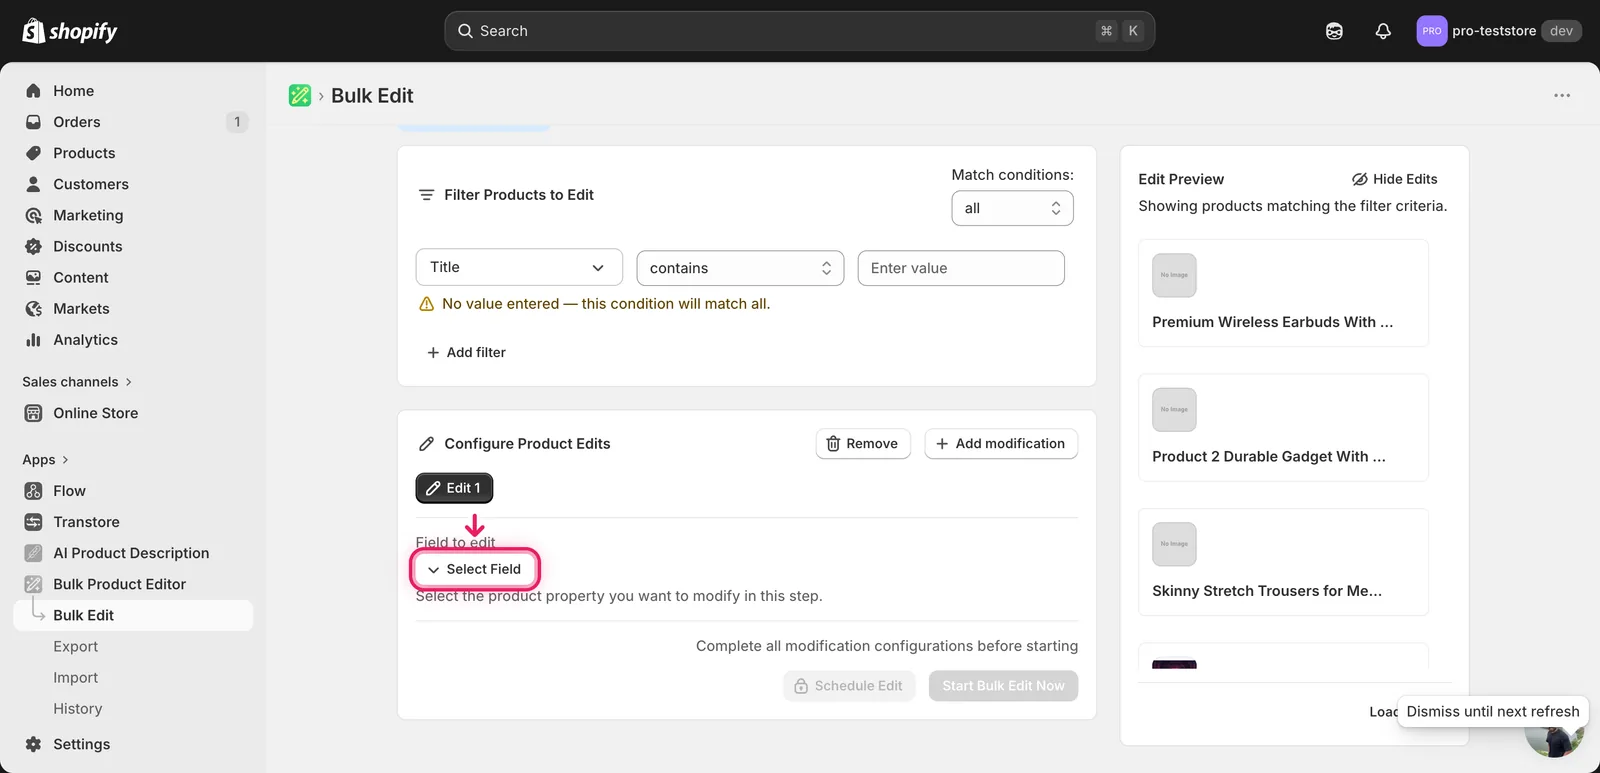Open the three-dot more actions menu
This screenshot has height=773, width=1600.
pos(1562,95)
